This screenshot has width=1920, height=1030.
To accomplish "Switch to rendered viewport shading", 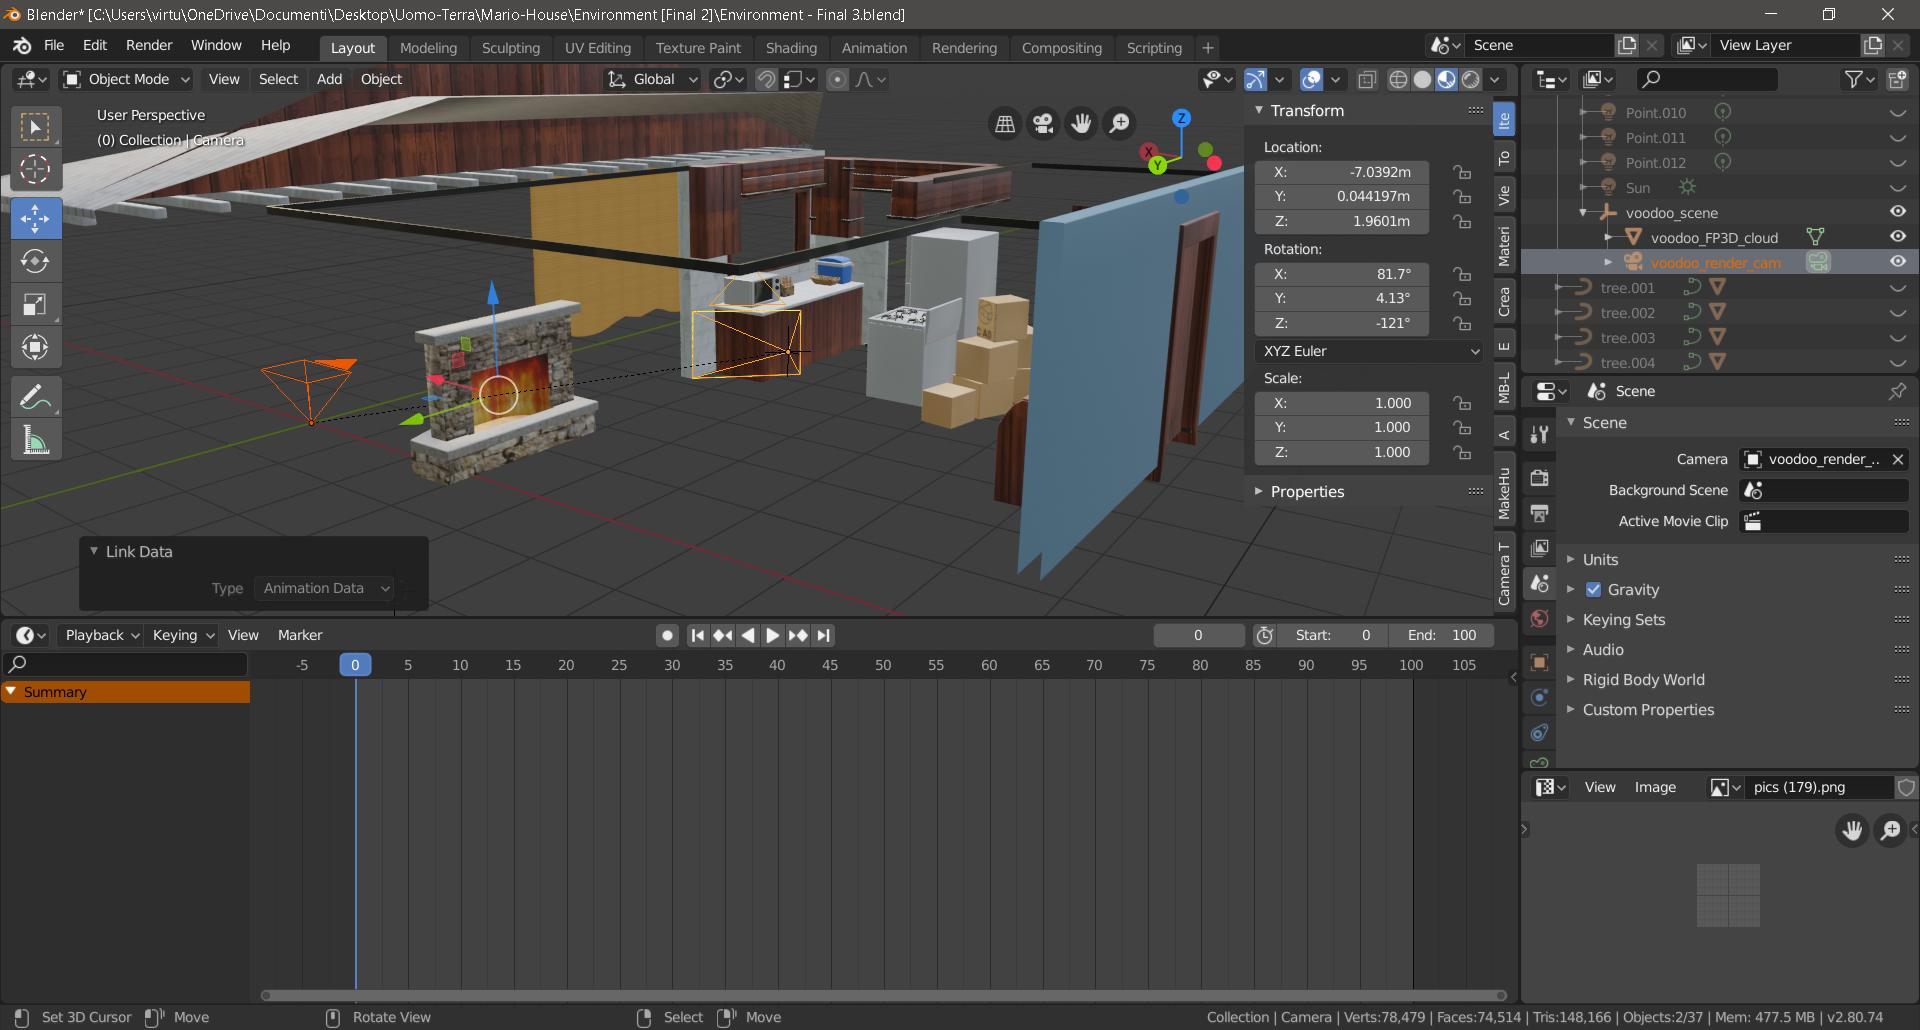I will point(1470,80).
